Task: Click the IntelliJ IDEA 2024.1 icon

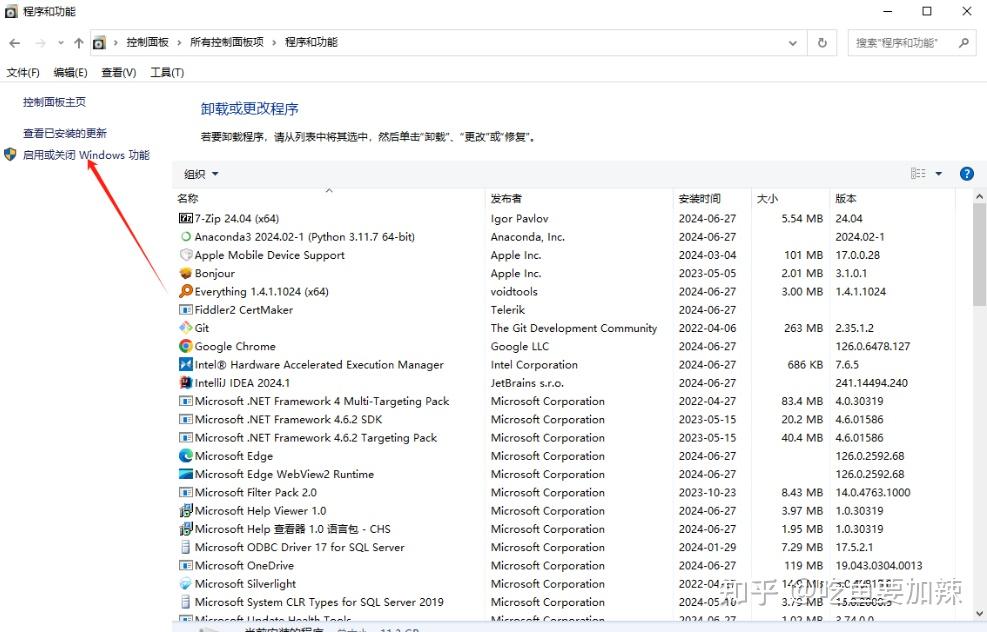Action: tap(188, 383)
